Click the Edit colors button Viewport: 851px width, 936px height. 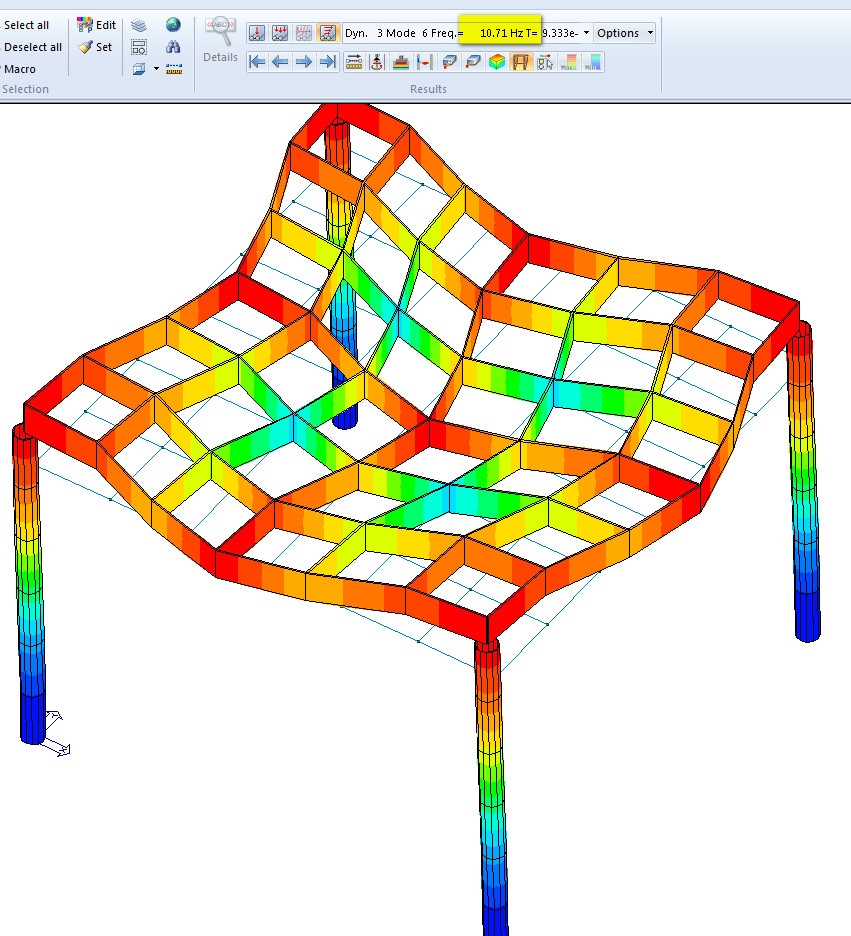(97, 25)
